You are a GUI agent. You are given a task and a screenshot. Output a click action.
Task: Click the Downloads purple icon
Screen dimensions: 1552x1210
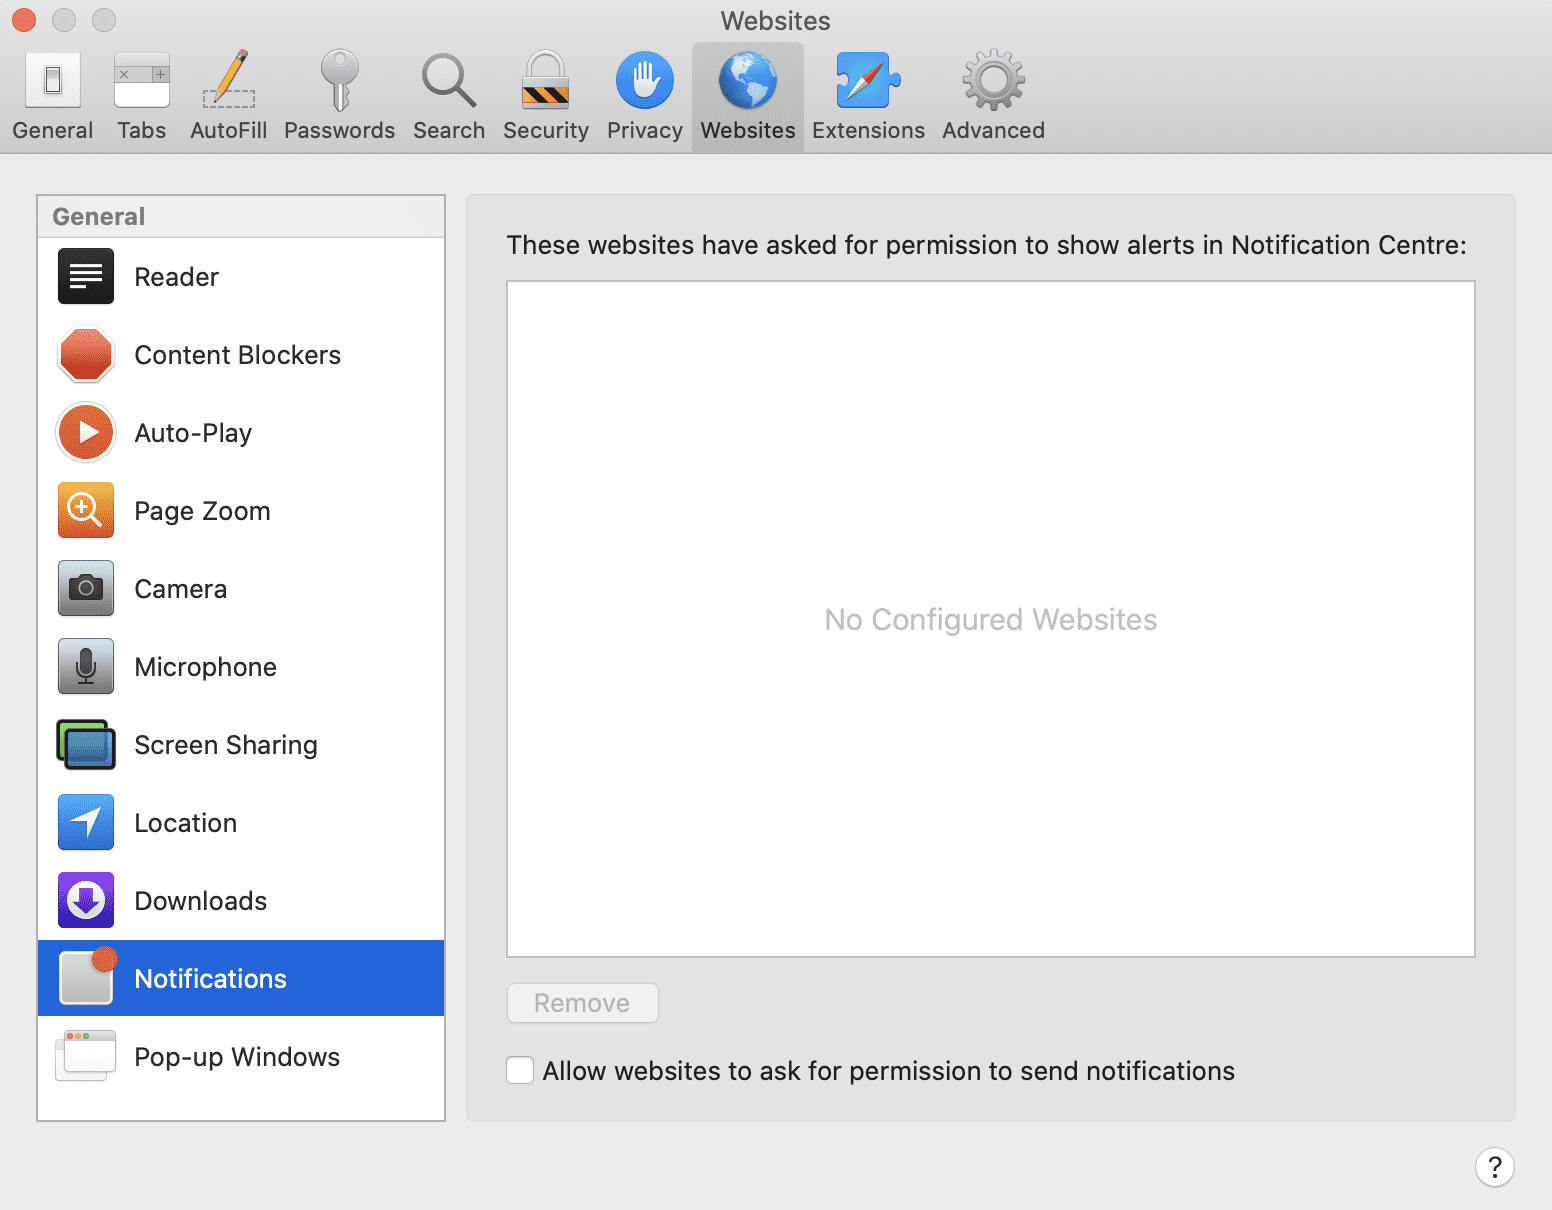tap(86, 900)
